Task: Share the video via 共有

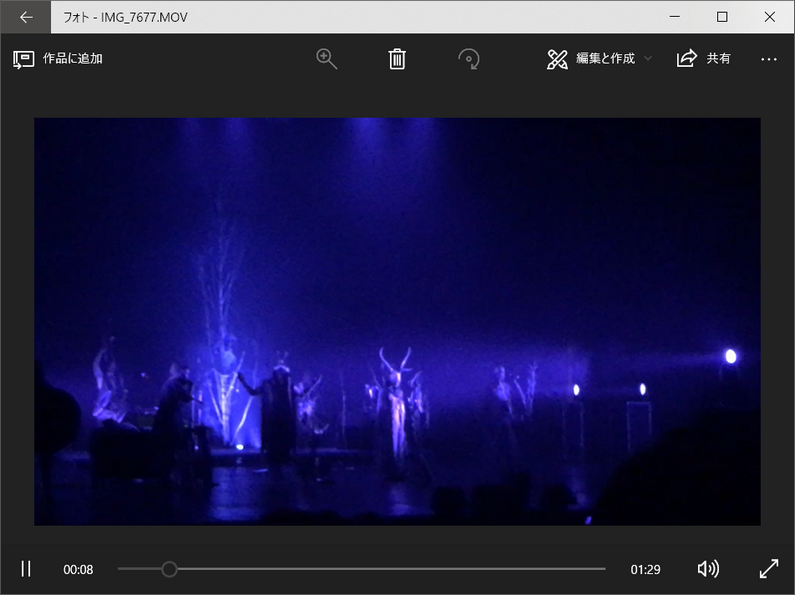Action: [704, 59]
